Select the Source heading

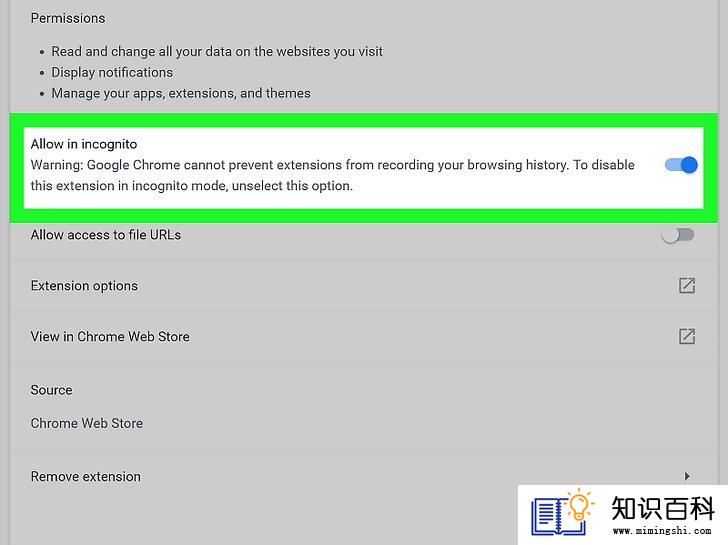coord(52,390)
